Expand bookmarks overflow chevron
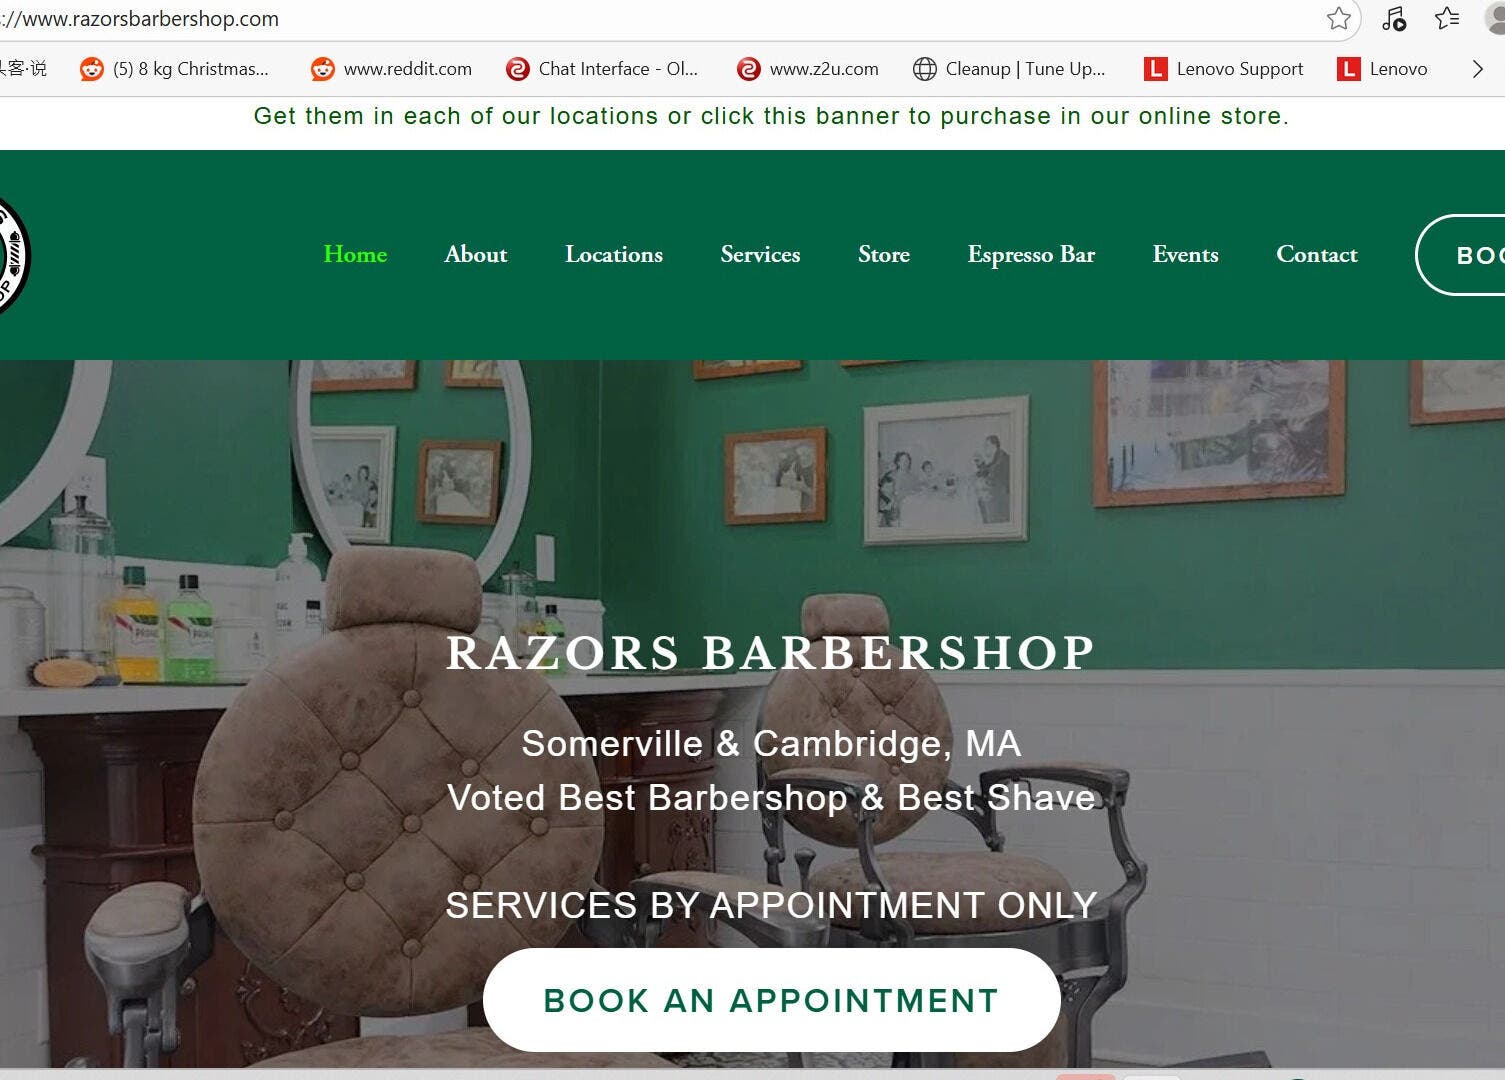Viewport: 1505px width, 1080px height. click(x=1477, y=69)
